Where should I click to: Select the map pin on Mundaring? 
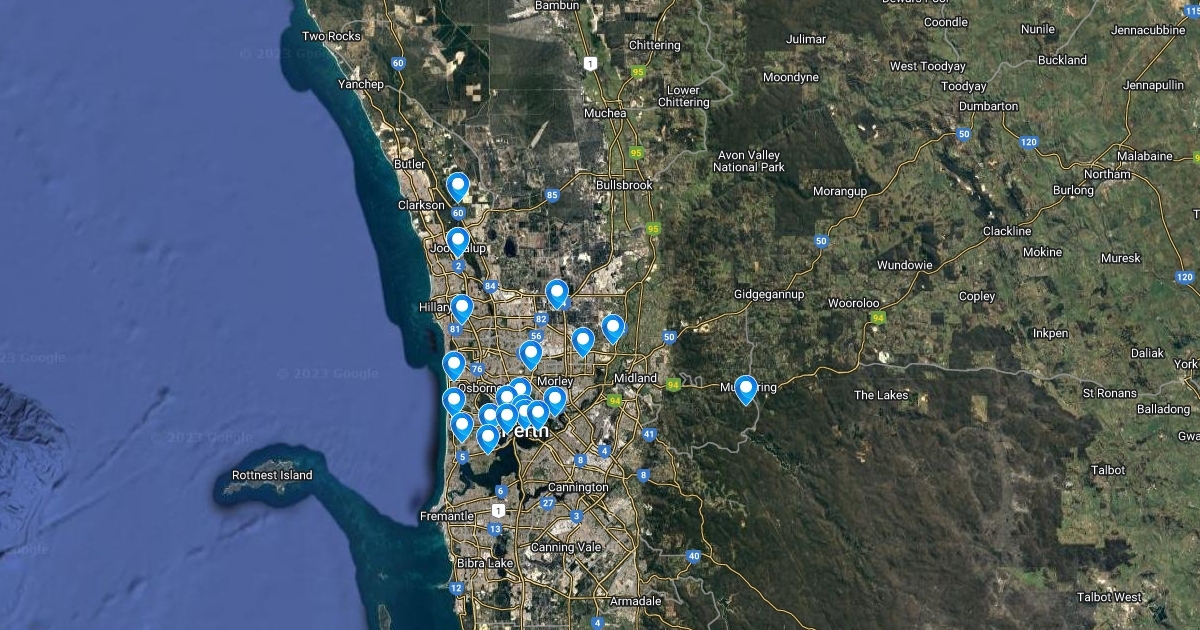pyautogui.click(x=745, y=390)
